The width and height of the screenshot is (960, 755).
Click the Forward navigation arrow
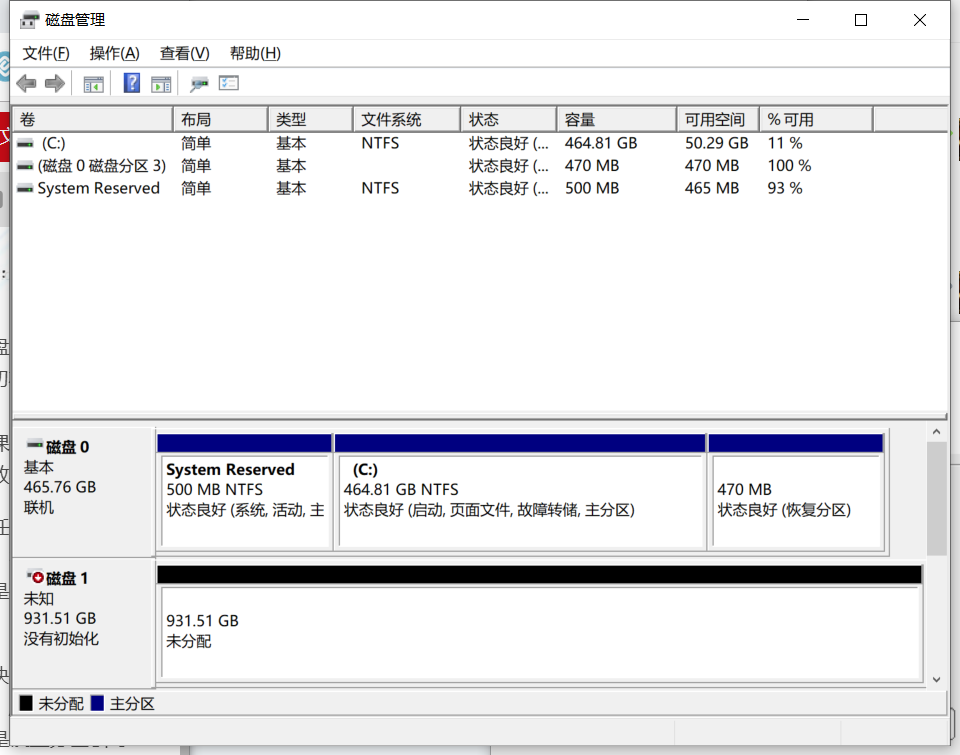56,83
